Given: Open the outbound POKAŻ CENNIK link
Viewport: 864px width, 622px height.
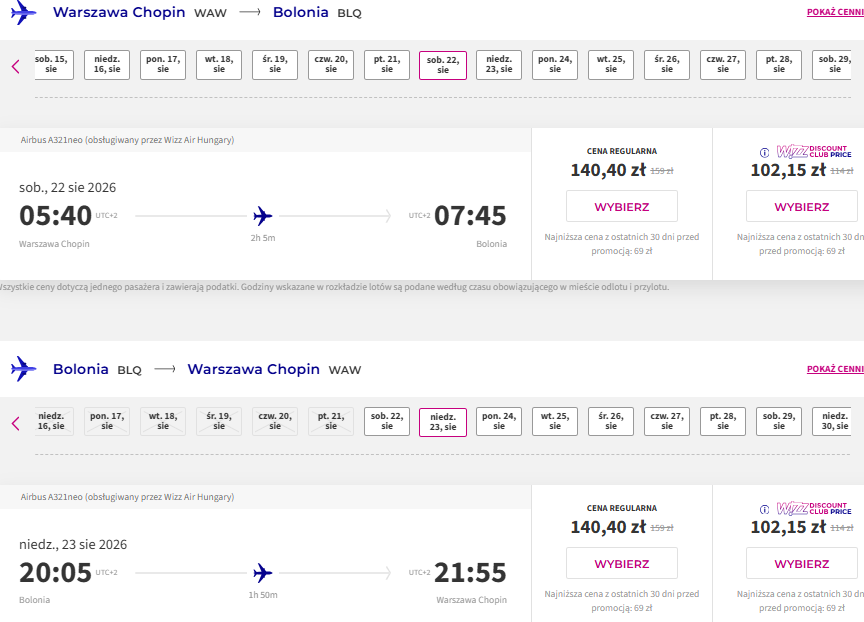Looking at the screenshot, I should click(x=835, y=12).
